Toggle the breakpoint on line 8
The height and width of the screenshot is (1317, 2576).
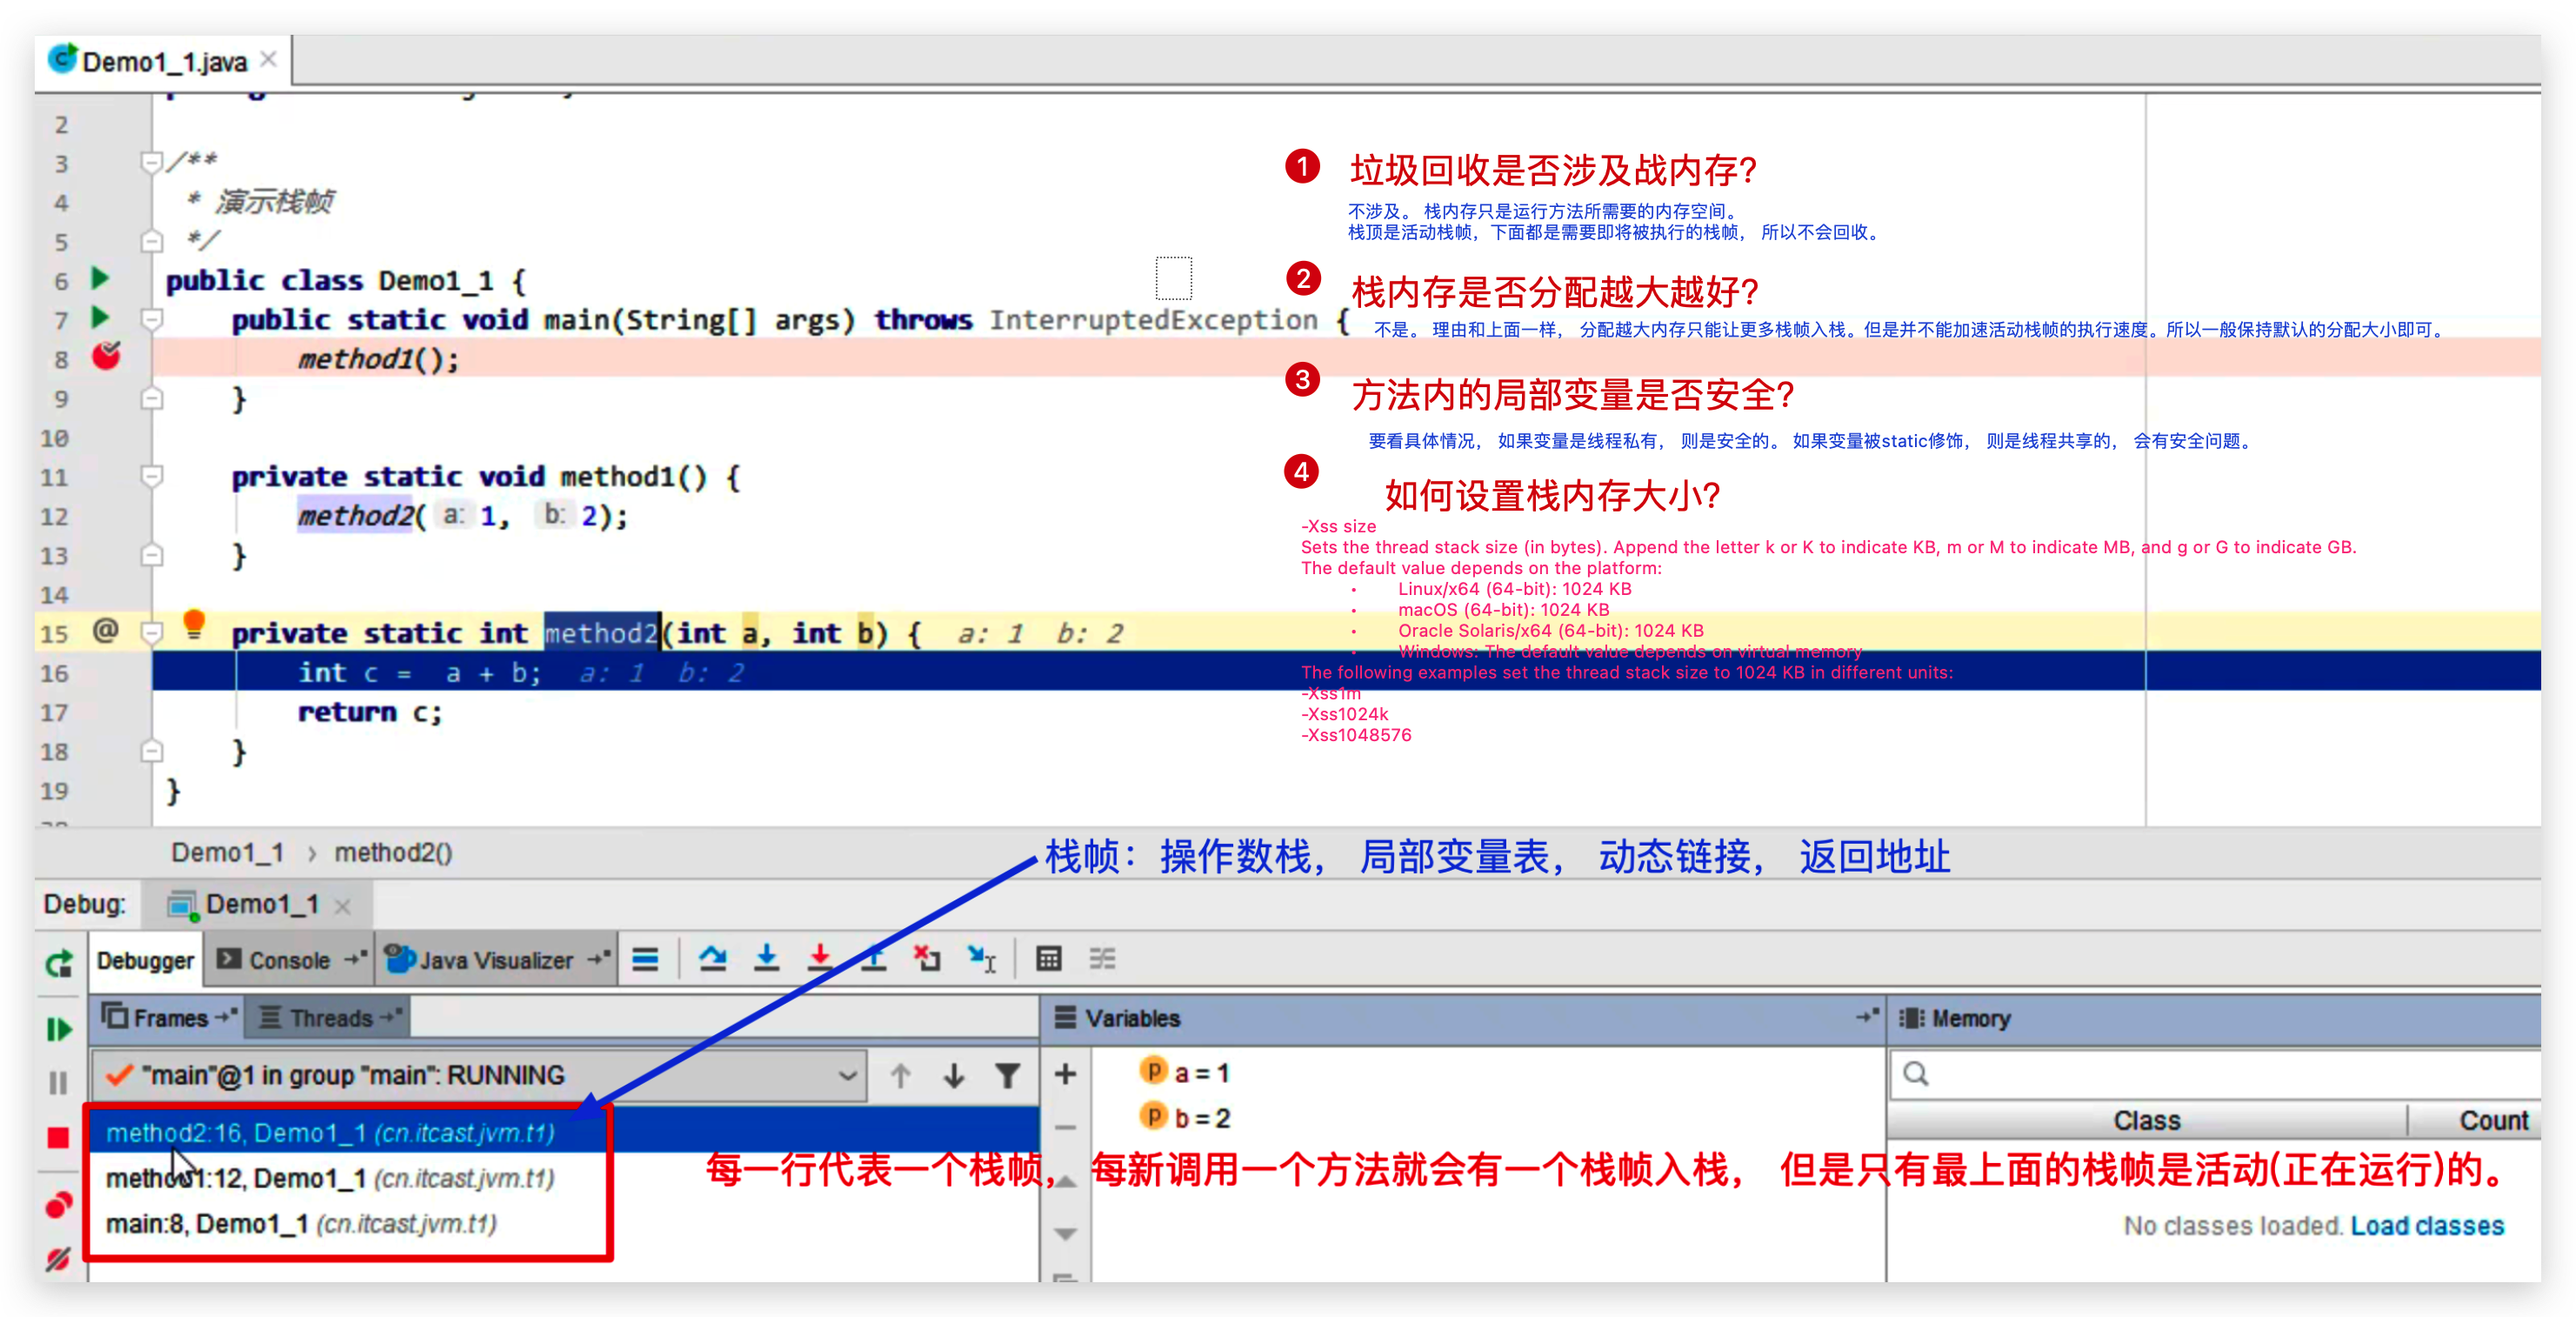[106, 356]
